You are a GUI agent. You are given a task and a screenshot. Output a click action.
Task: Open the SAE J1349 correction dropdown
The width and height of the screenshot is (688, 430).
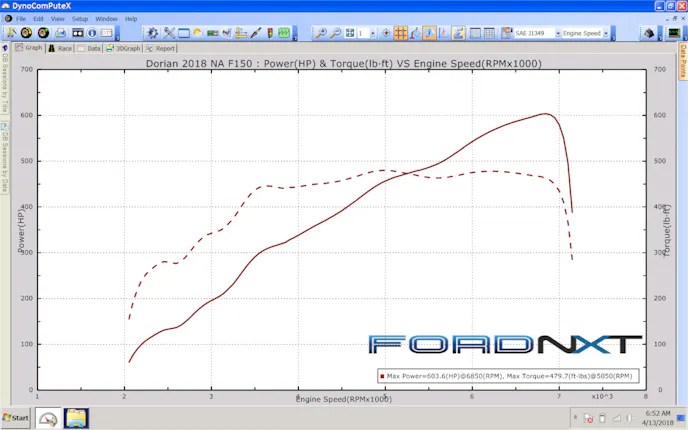tap(557, 33)
